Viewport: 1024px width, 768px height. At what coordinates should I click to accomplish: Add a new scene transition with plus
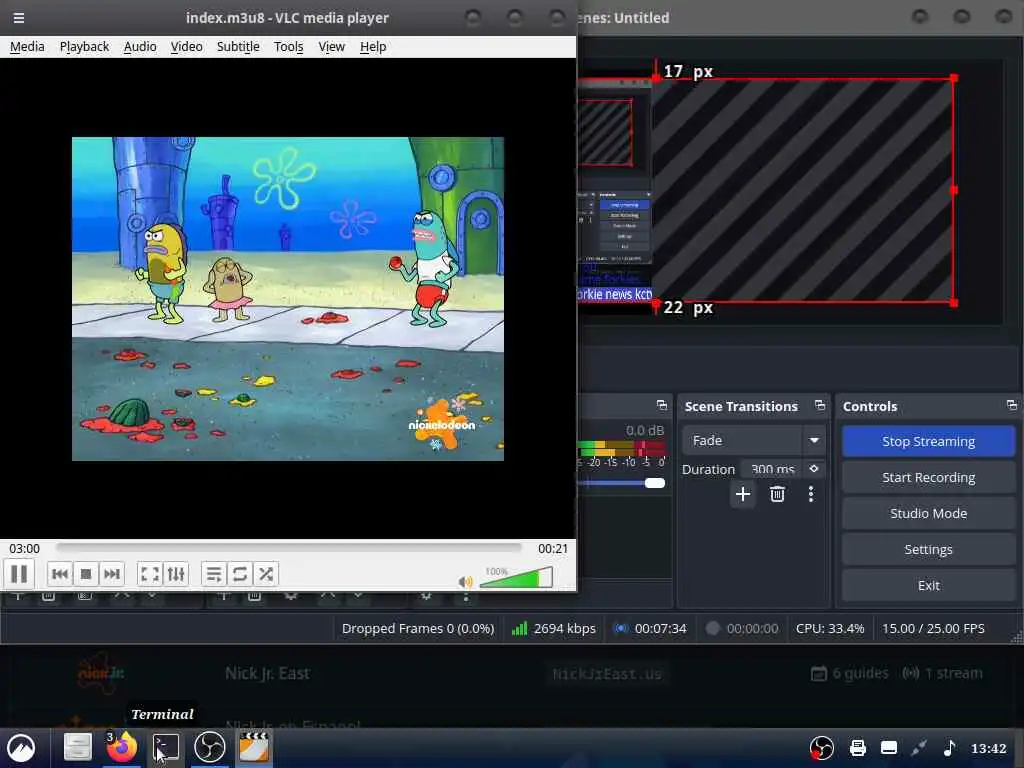click(x=743, y=494)
